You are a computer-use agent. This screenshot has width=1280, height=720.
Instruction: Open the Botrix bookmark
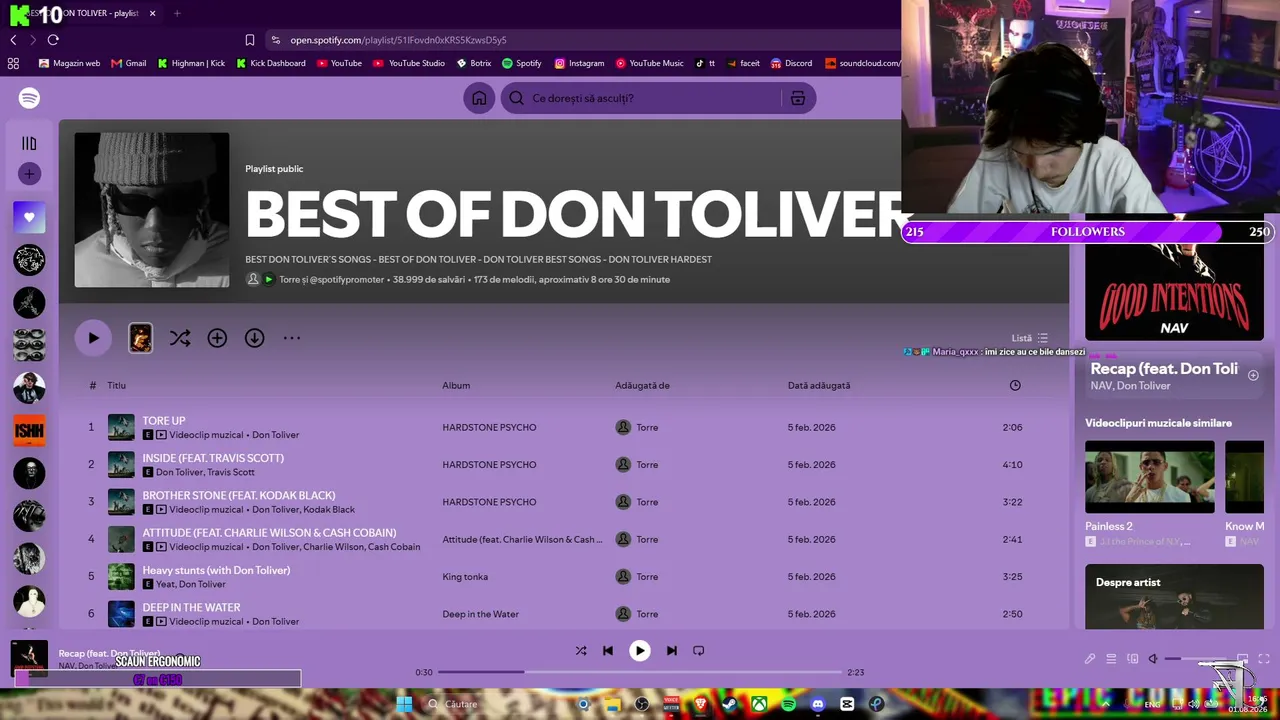pyautogui.click(x=474, y=63)
